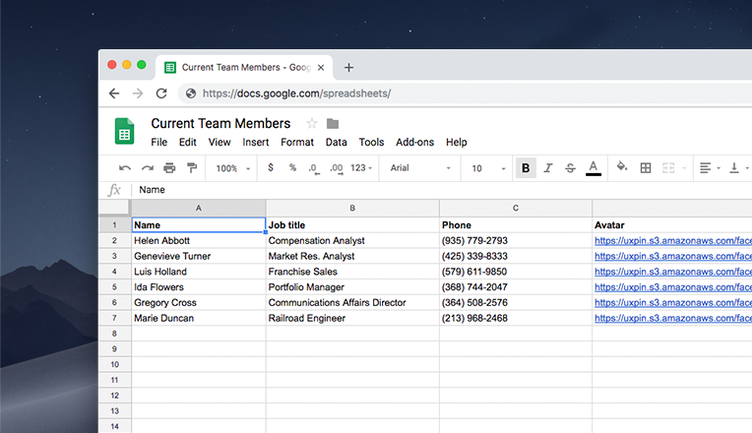
Task: Select row 2 header
Action: pyautogui.click(x=114, y=240)
